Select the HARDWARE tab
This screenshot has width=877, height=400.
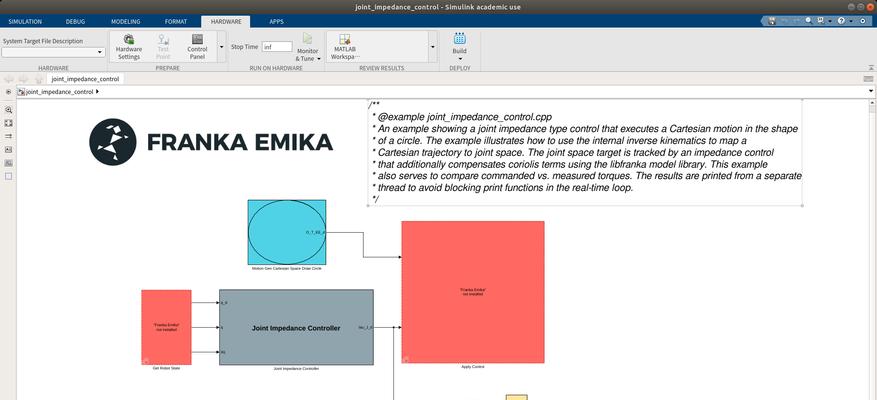point(226,21)
